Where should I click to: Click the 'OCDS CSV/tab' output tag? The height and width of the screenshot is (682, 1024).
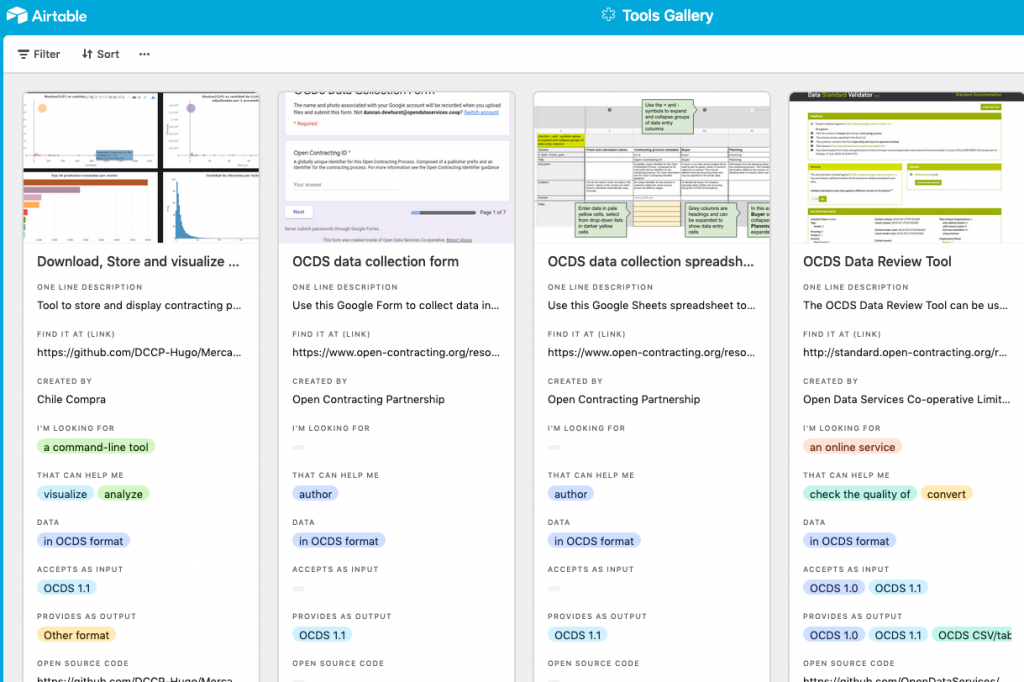[974, 635]
